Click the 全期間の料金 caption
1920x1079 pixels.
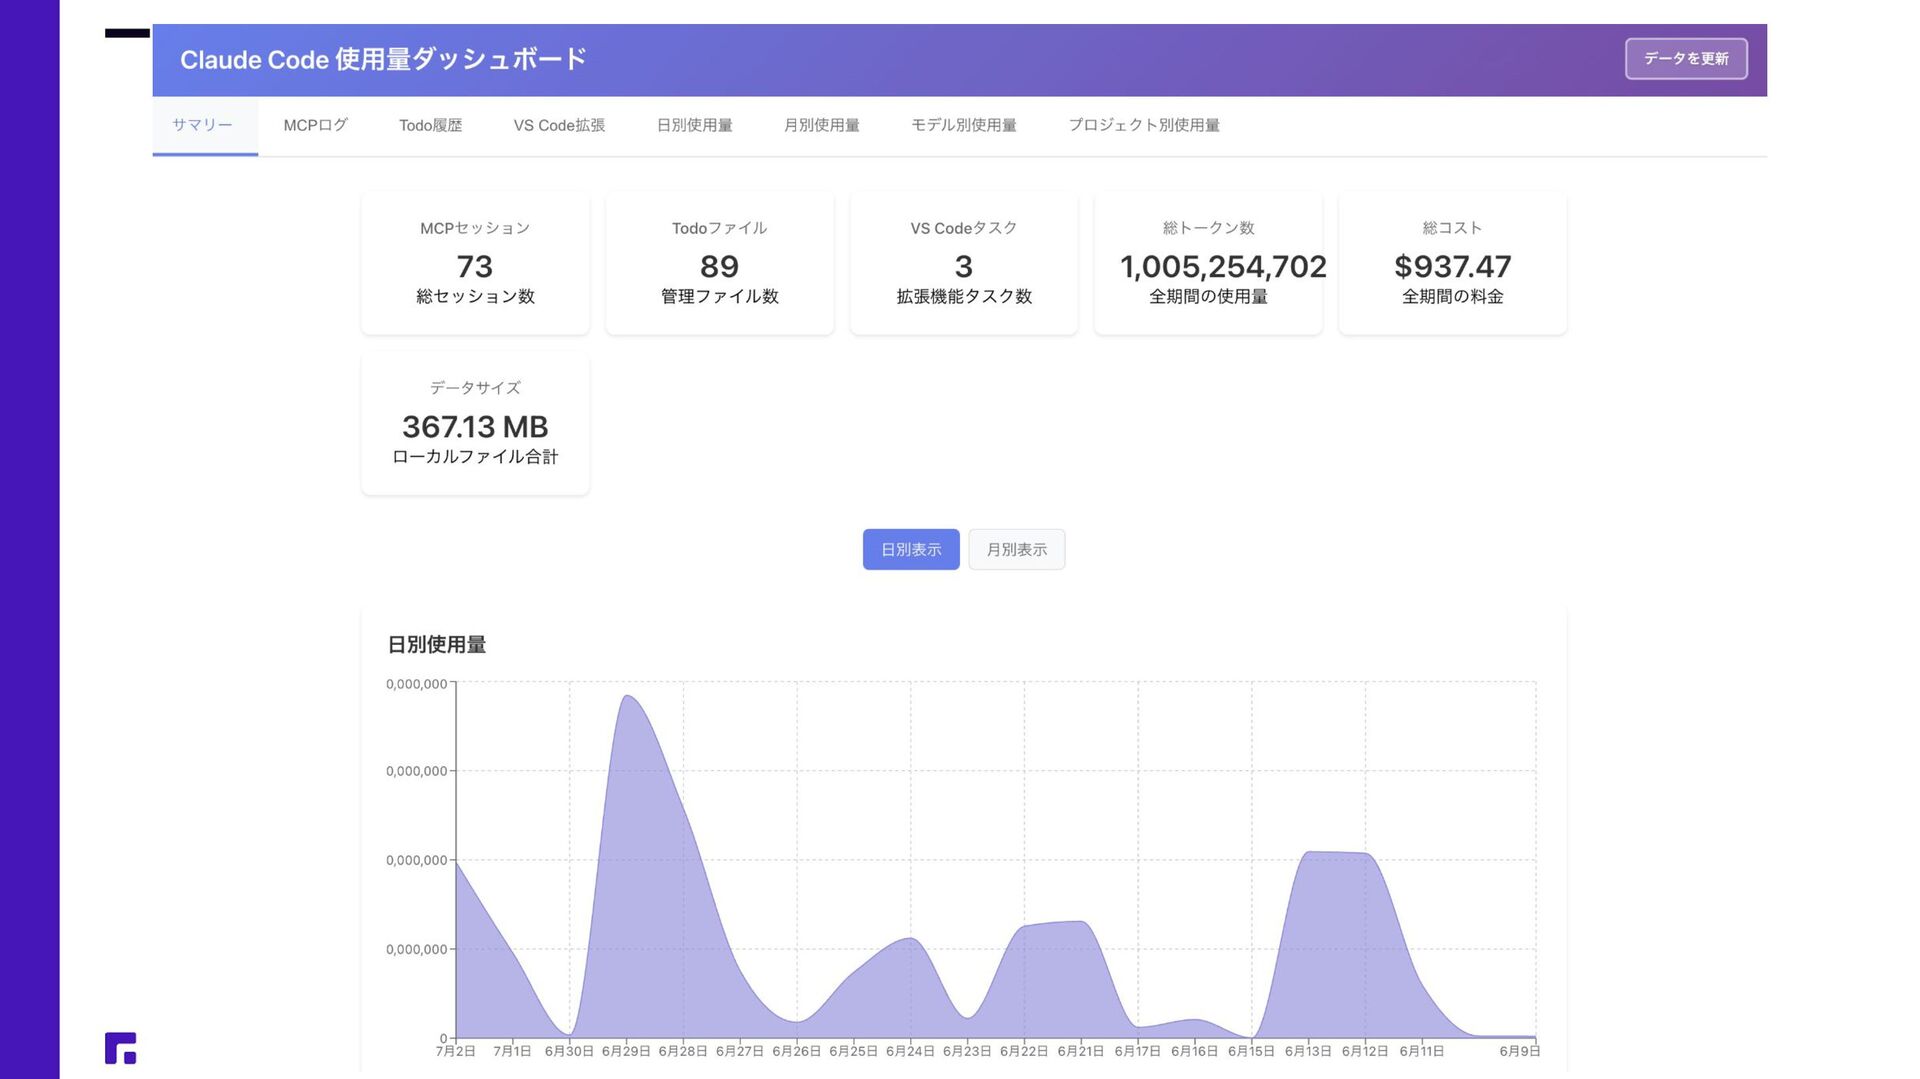click(x=1452, y=296)
